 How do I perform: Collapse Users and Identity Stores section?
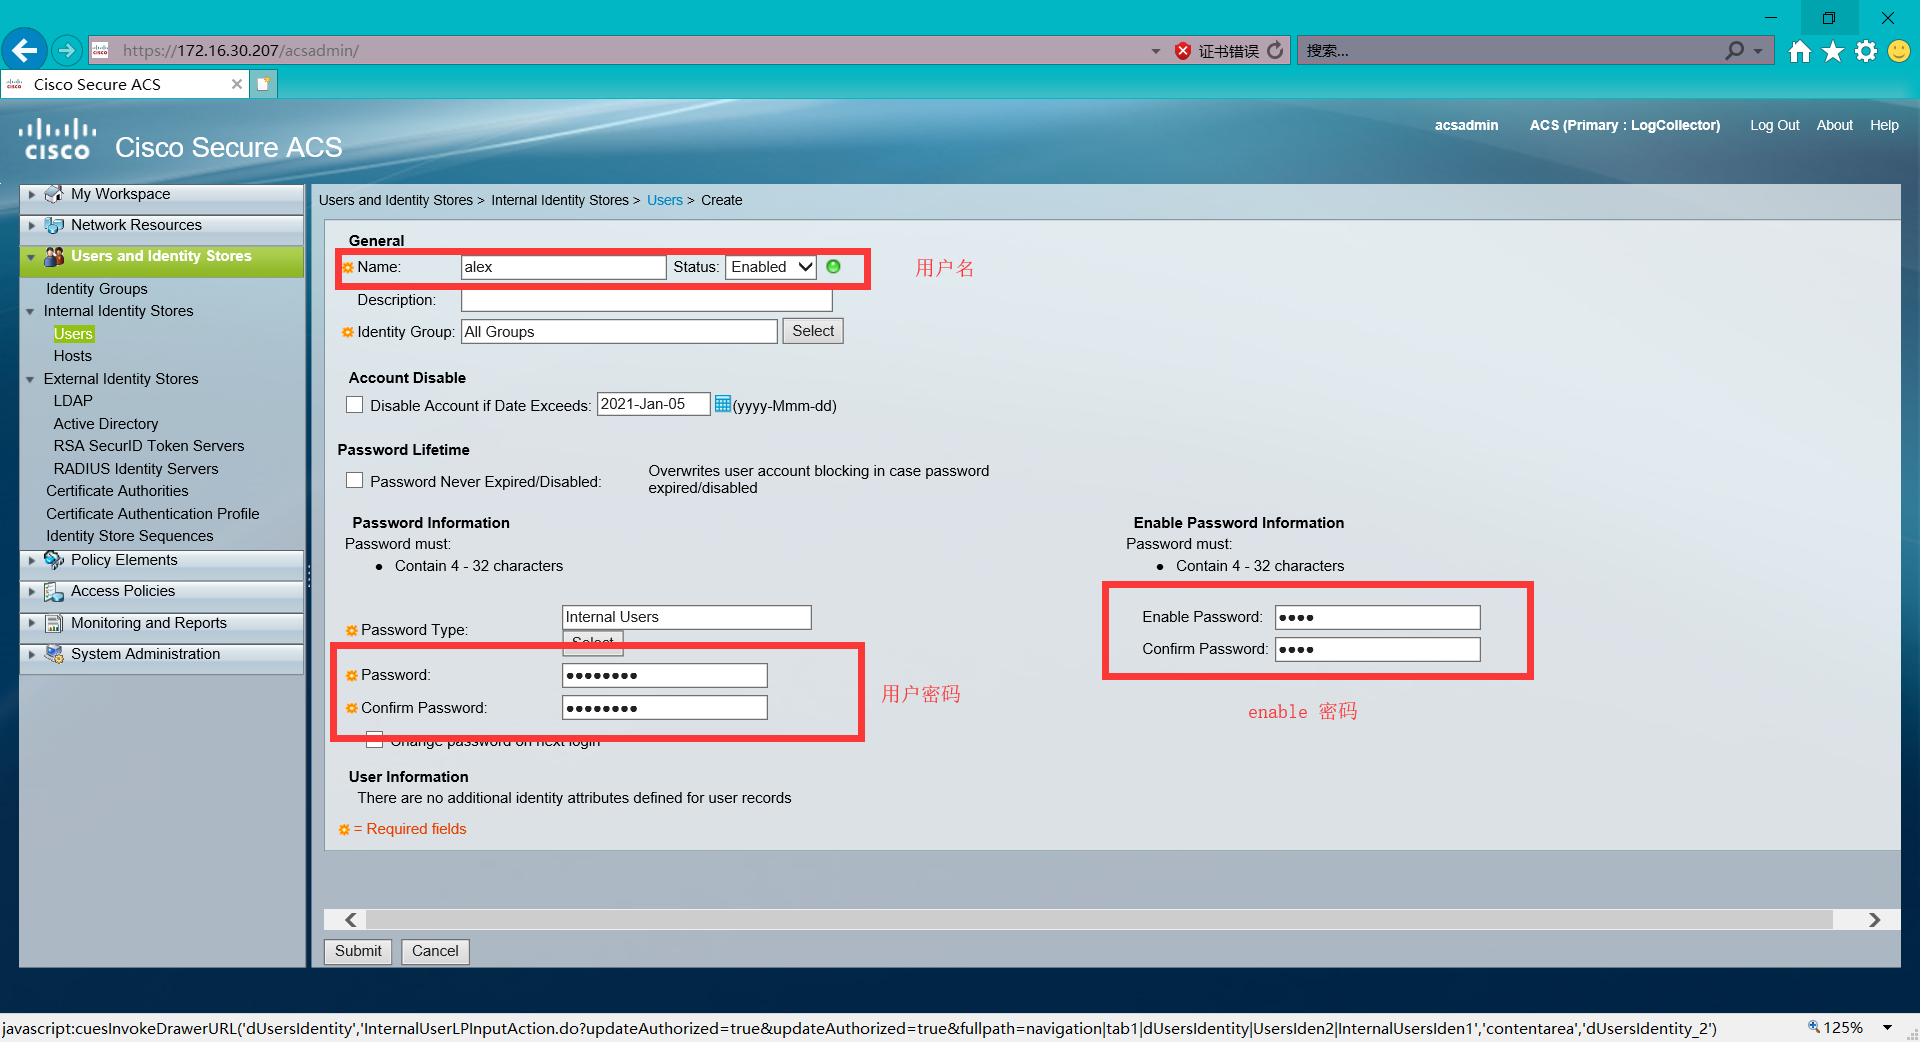31,257
